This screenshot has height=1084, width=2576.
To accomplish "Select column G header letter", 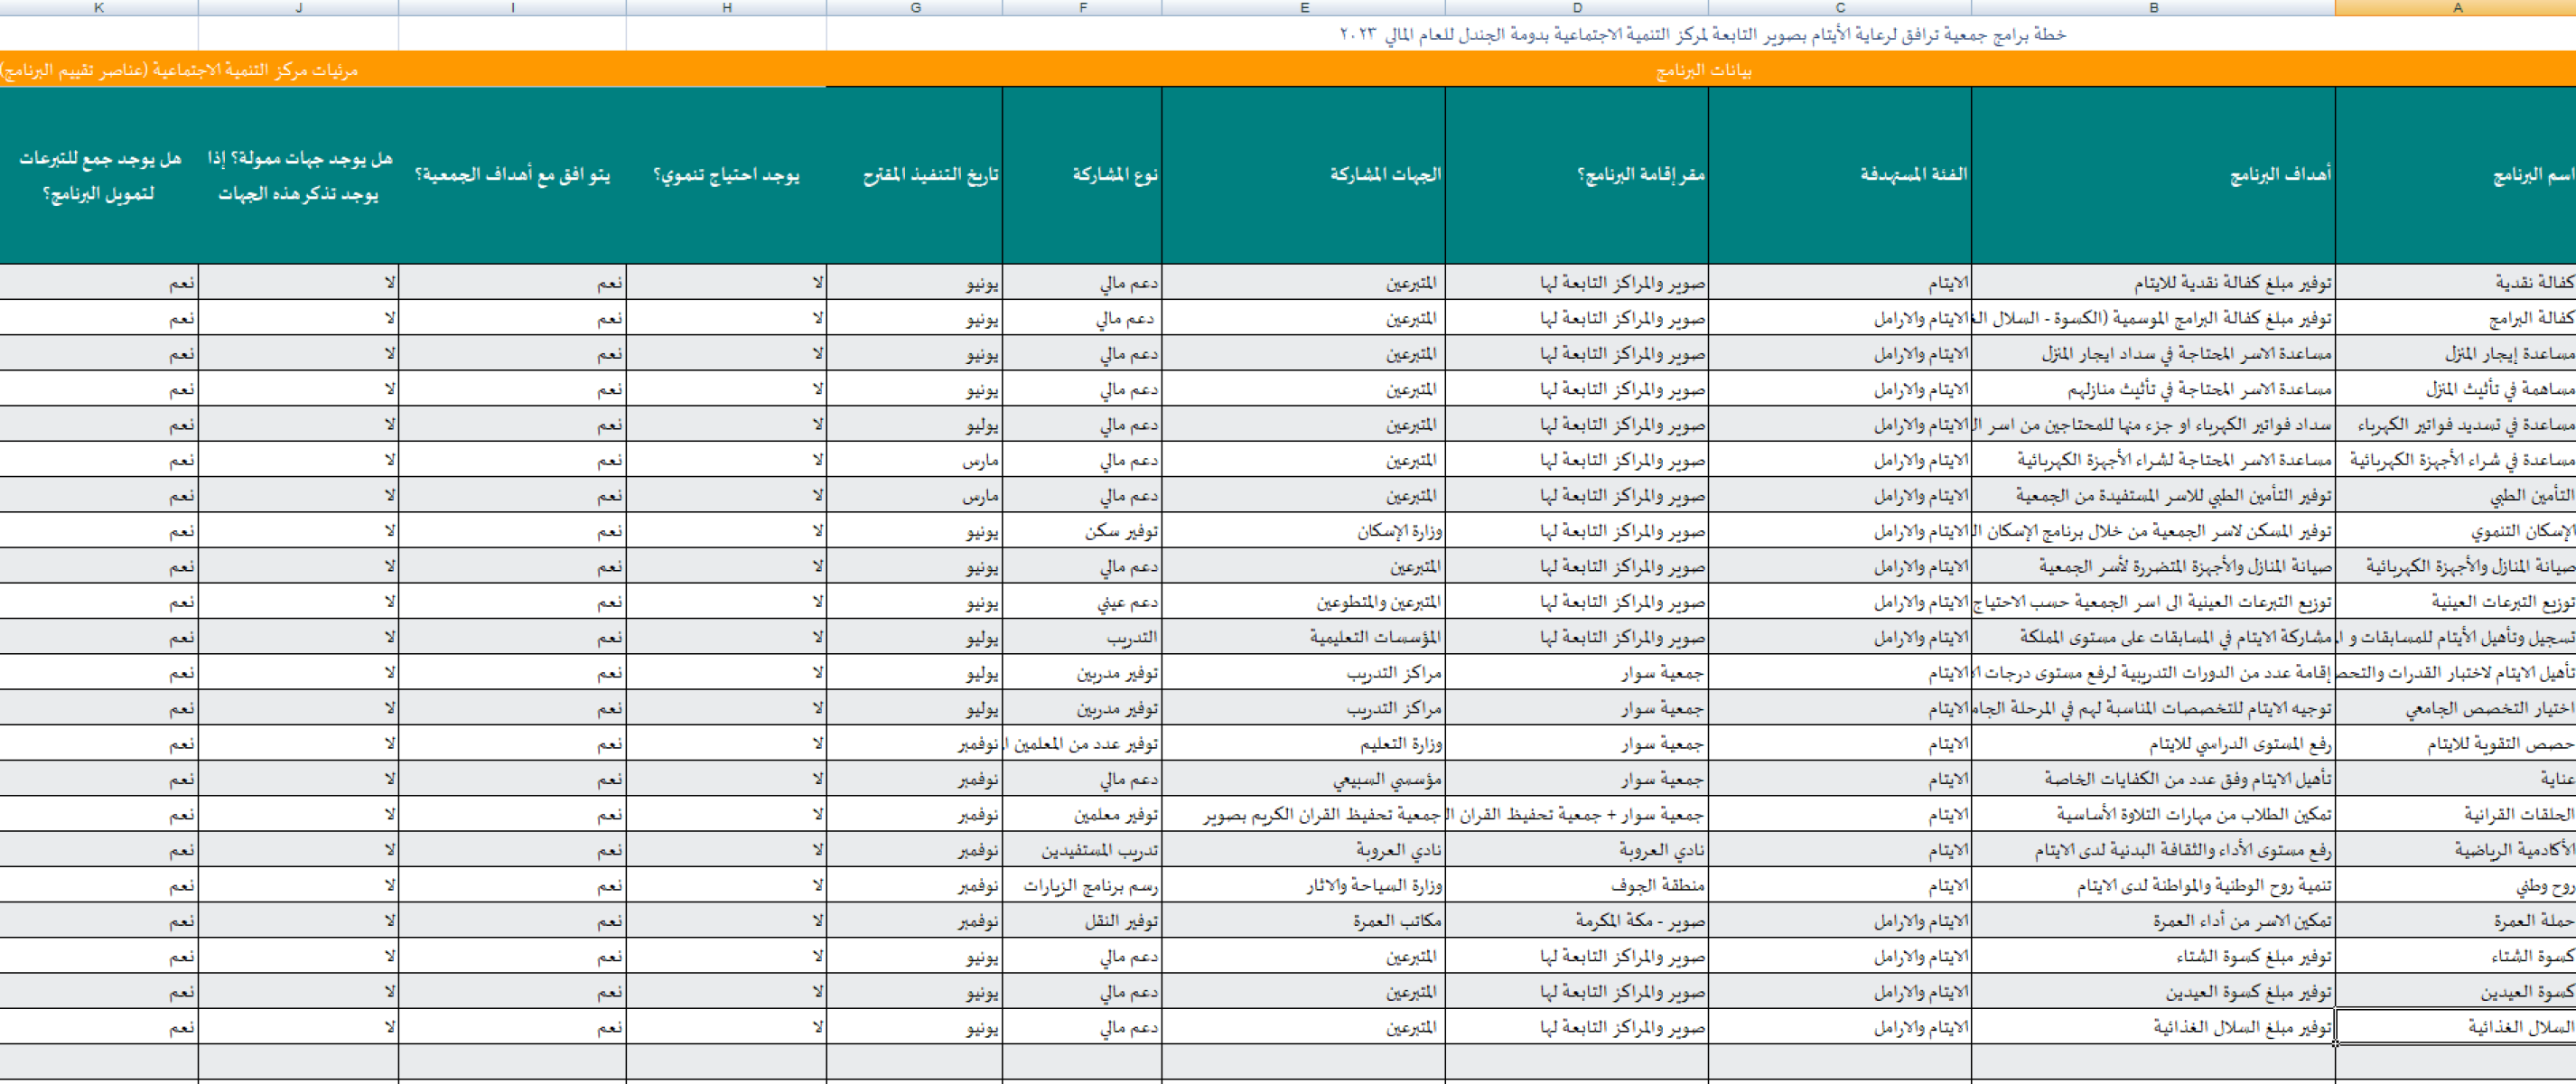I will click(915, 8).
